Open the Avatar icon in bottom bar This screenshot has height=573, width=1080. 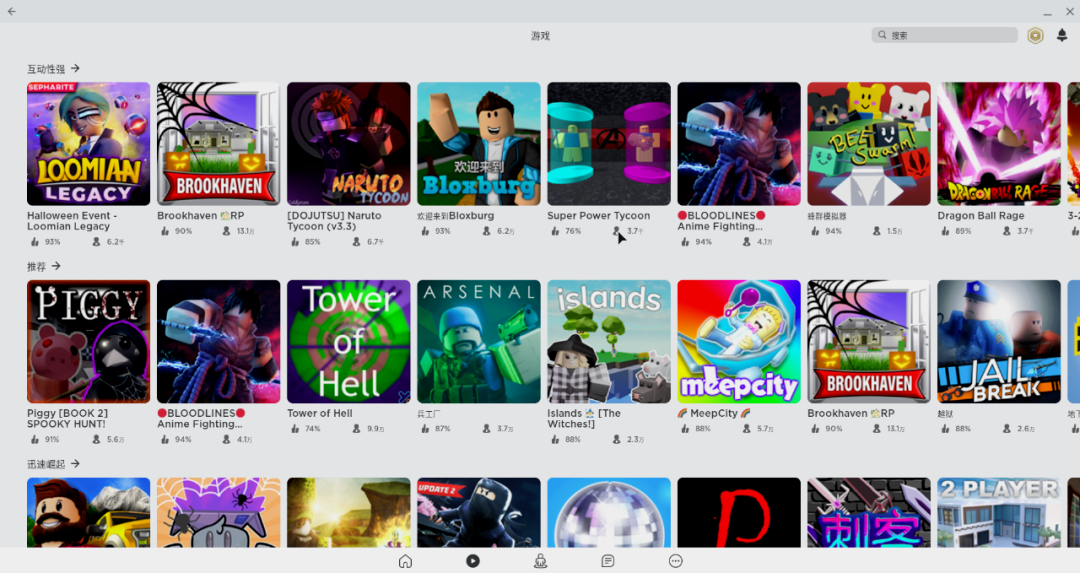point(541,561)
